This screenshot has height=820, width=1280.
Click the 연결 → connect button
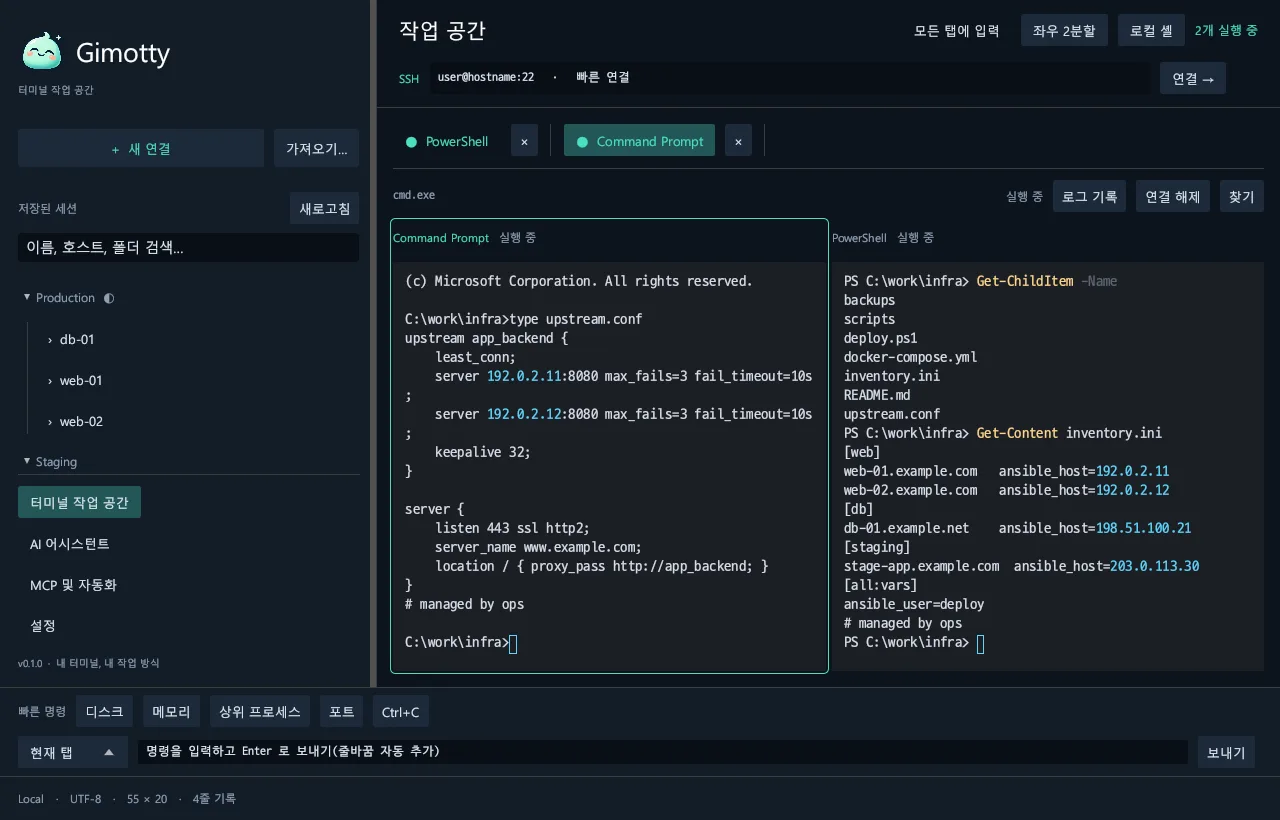1193,78
